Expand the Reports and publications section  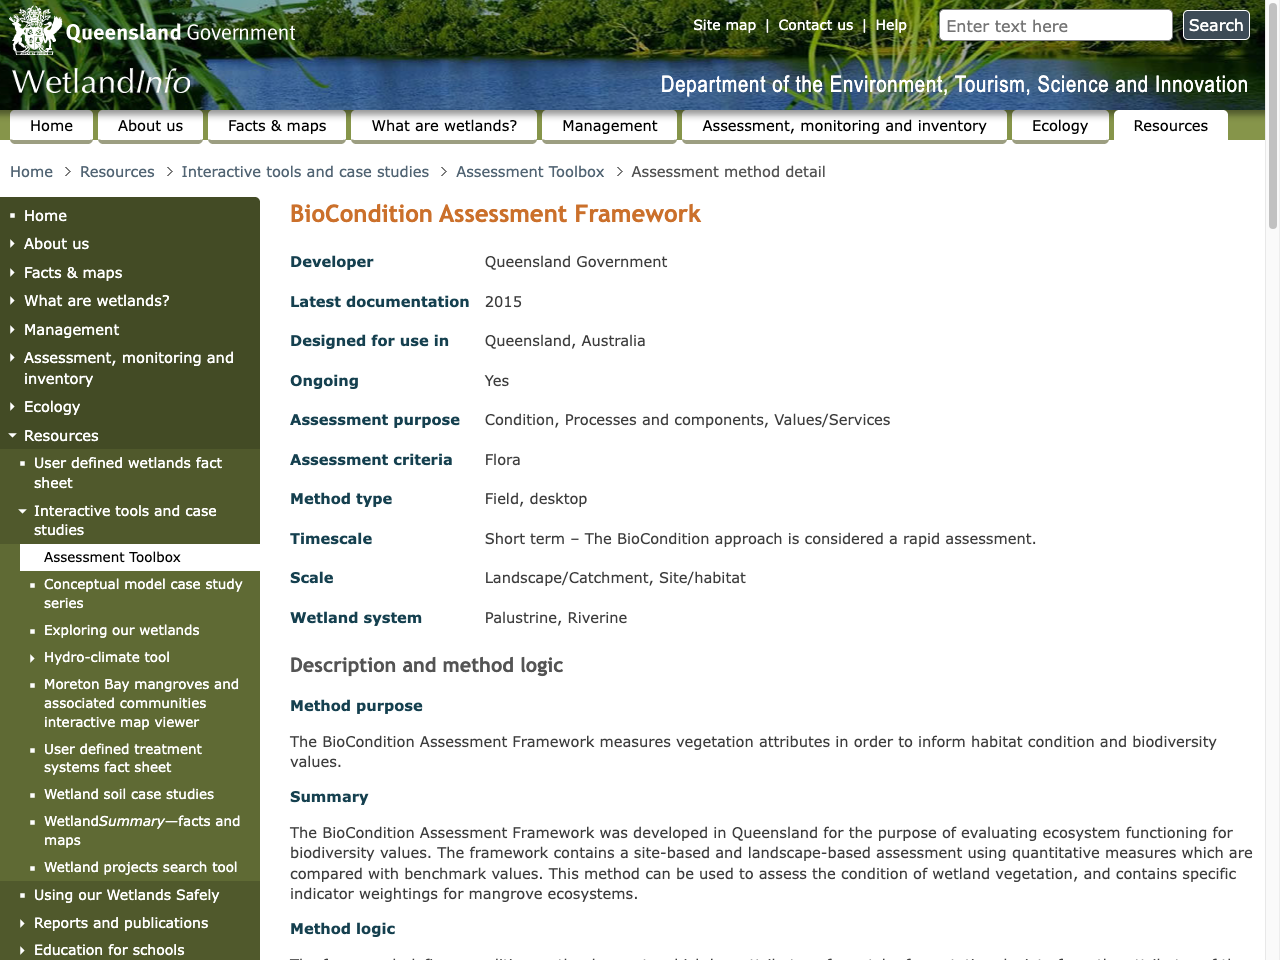(121, 923)
